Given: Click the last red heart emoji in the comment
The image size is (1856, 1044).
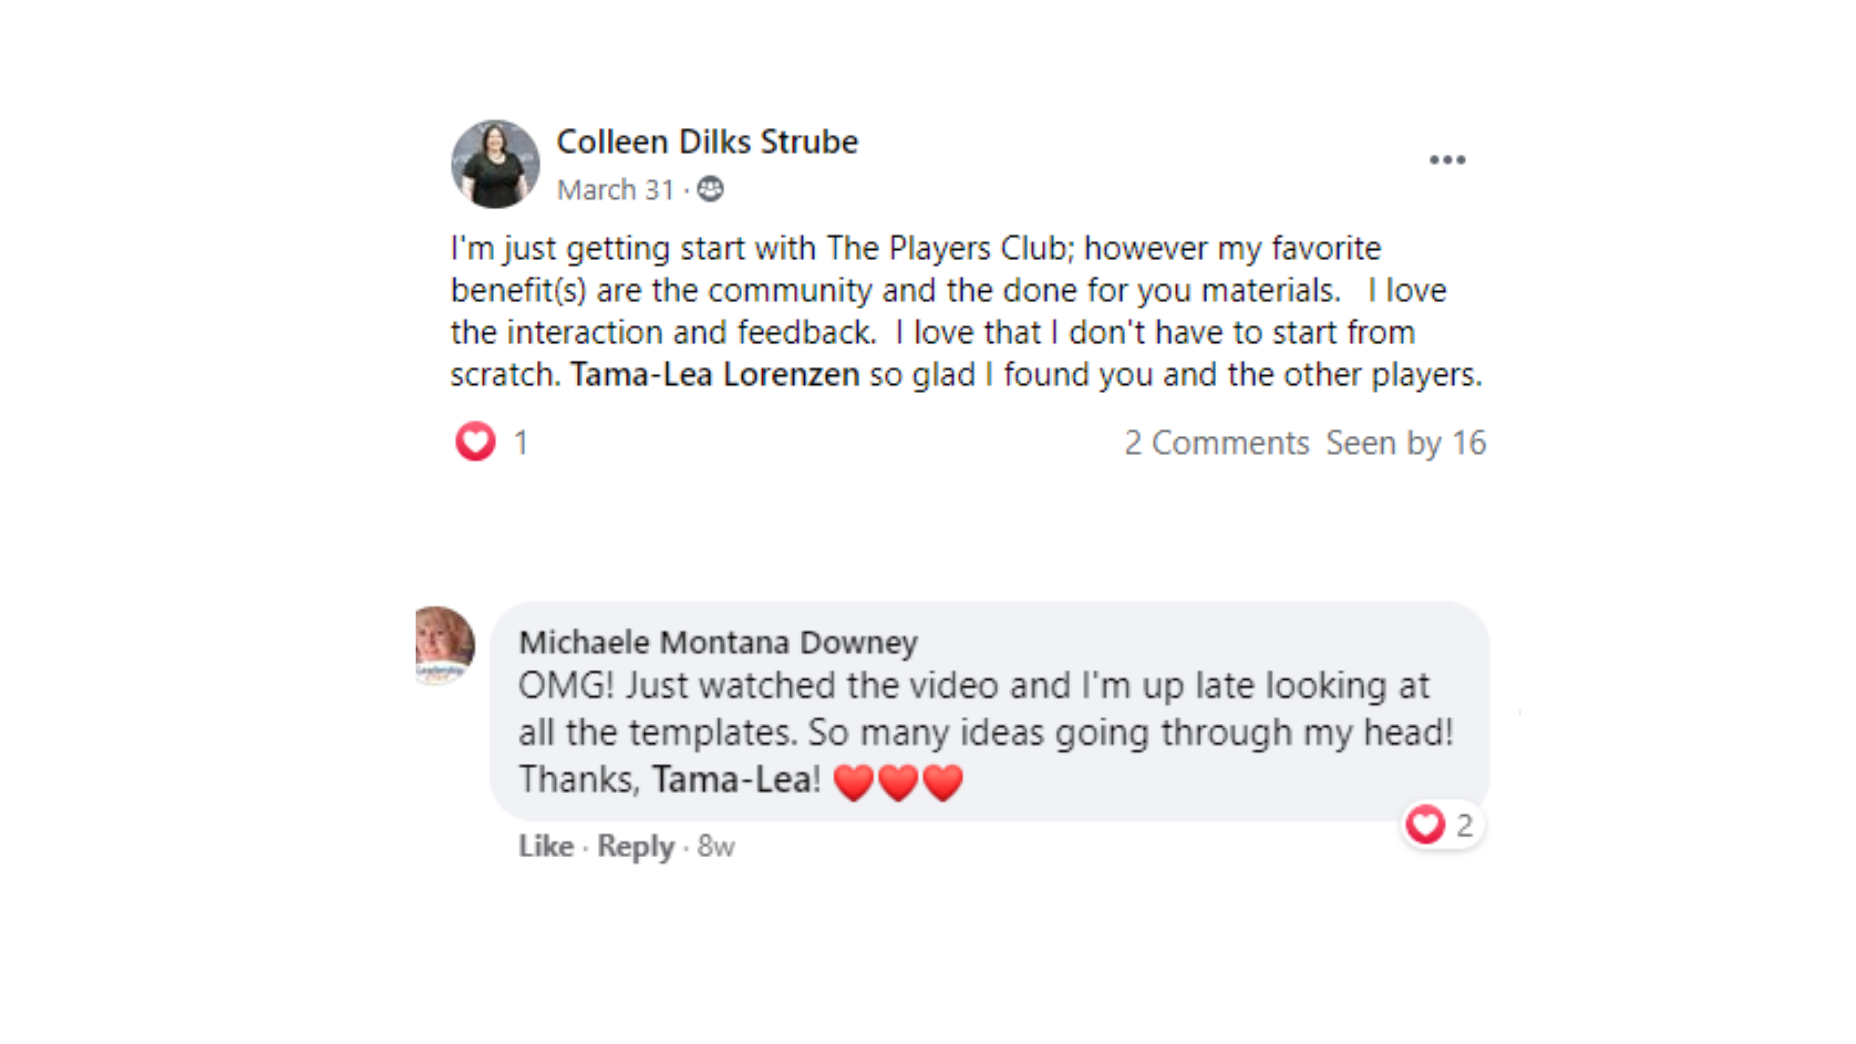Looking at the screenshot, I should point(943,782).
